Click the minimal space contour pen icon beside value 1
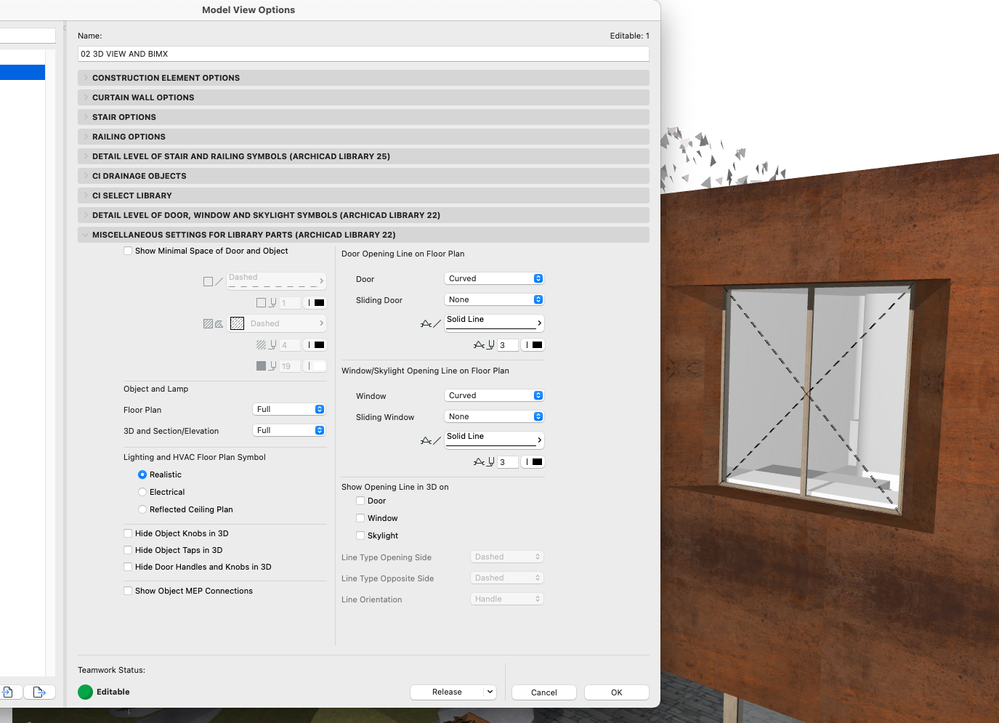The height and width of the screenshot is (723, 999). (266, 303)
